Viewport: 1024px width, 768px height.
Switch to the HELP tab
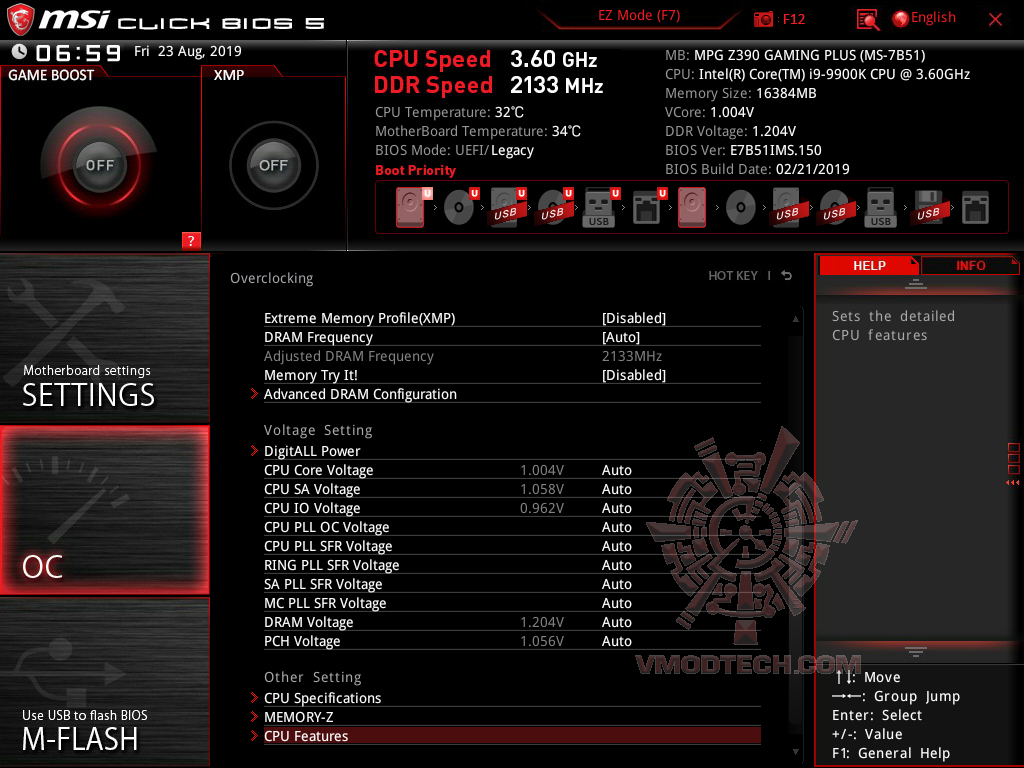(869, 265)
